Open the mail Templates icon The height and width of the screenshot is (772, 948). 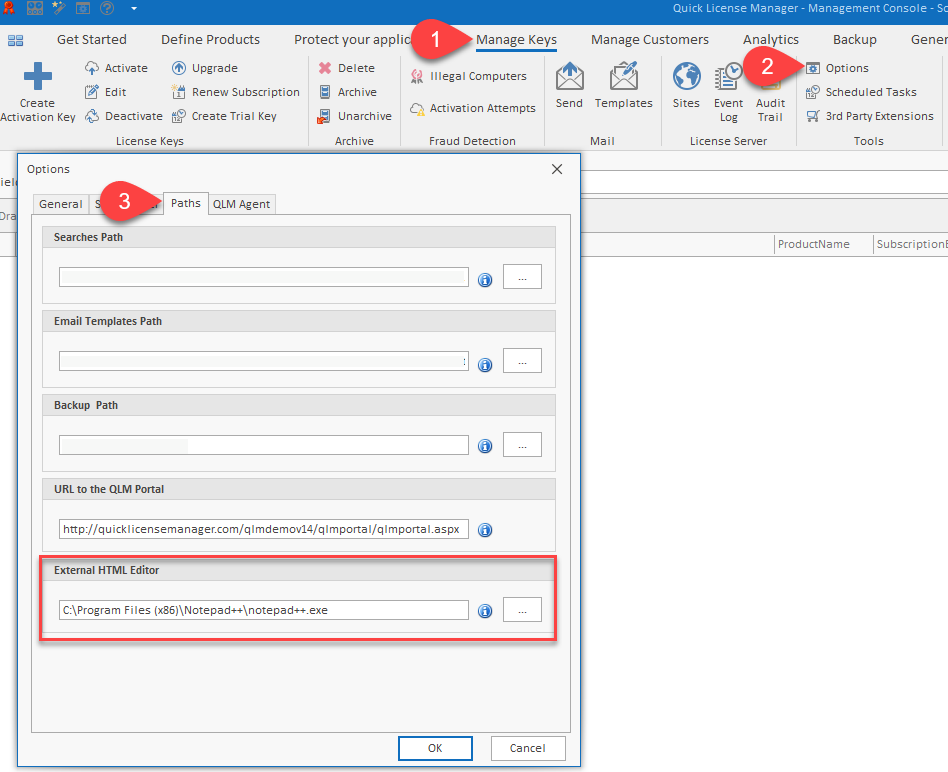(624, 76)
